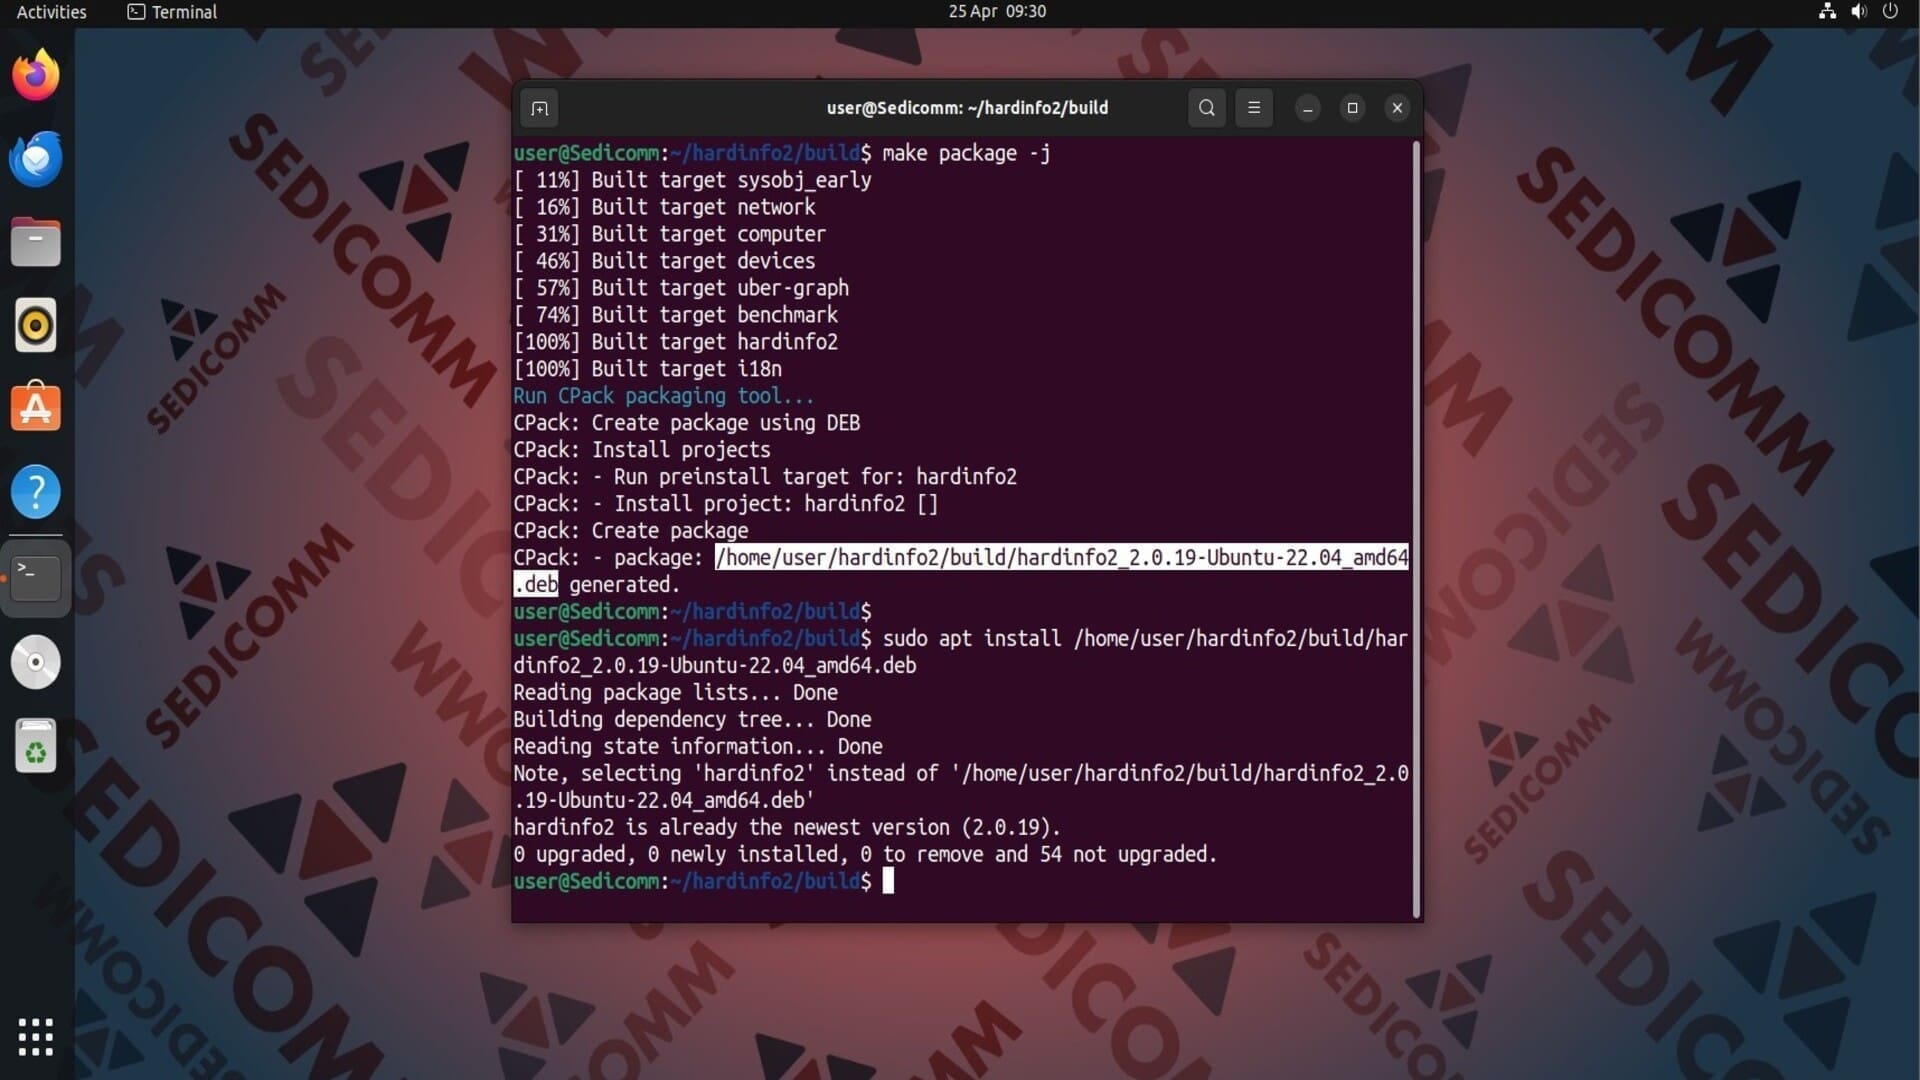Open the Help application

[x=36, y=492]
